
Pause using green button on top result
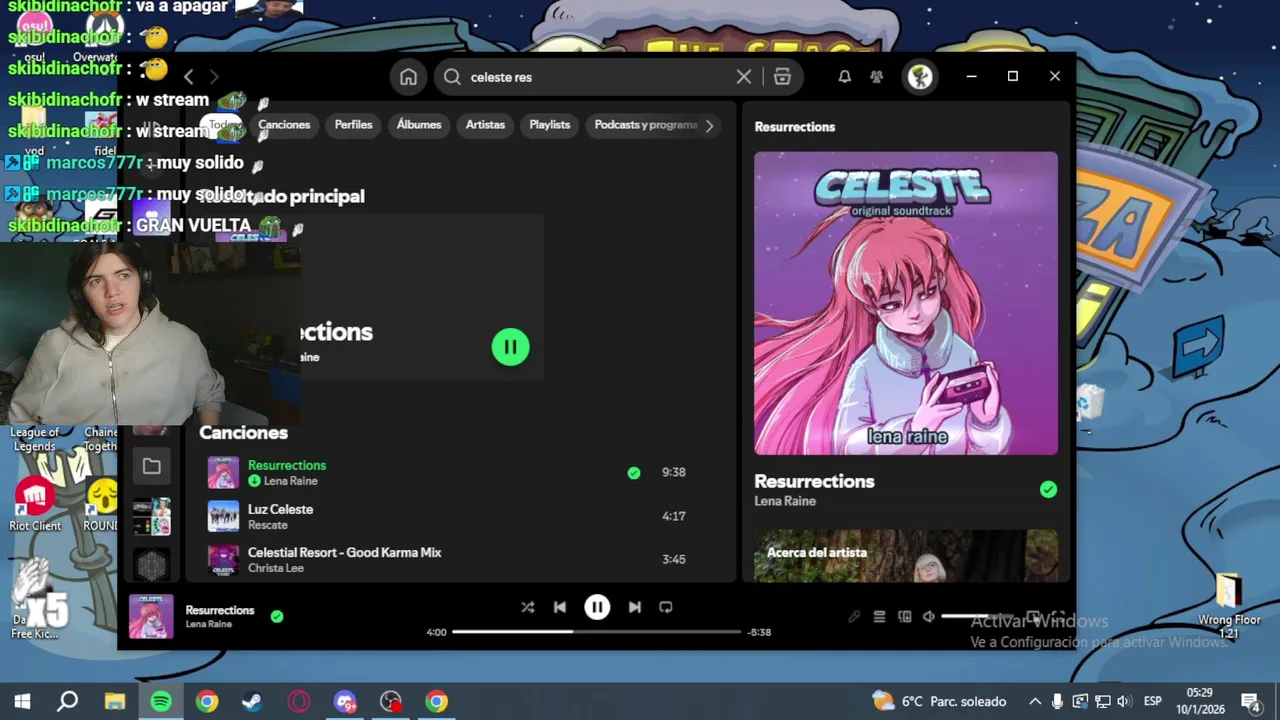point(510,347)
